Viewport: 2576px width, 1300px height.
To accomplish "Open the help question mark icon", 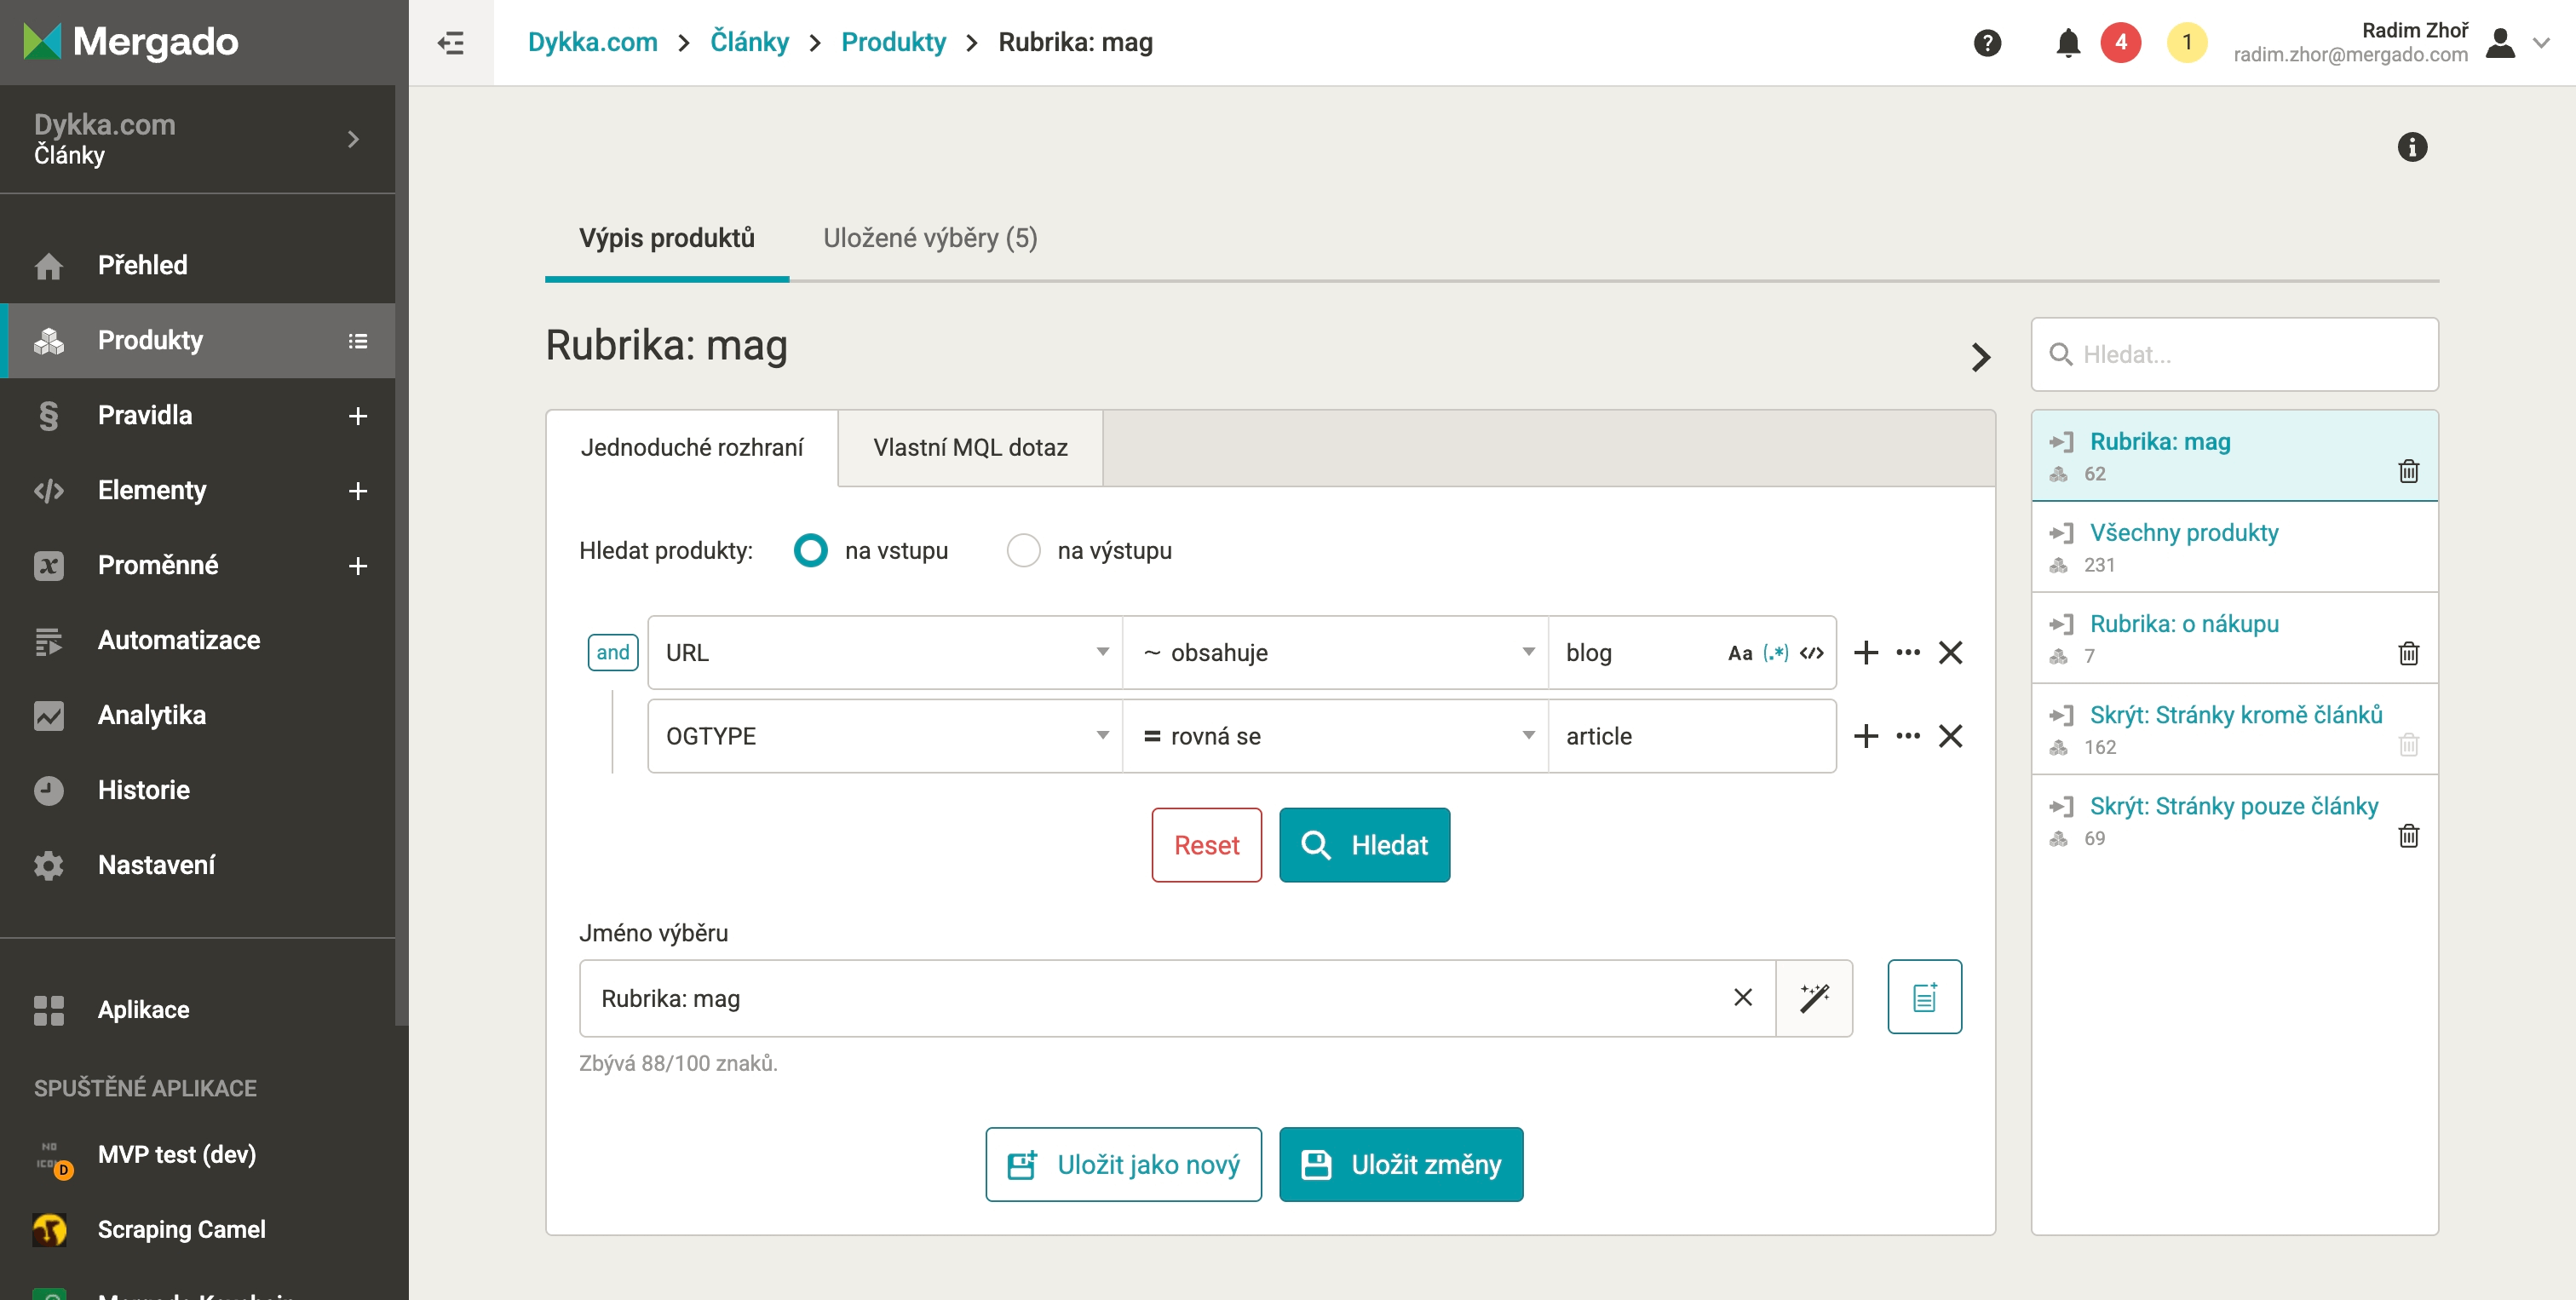I will point(1987,43).
